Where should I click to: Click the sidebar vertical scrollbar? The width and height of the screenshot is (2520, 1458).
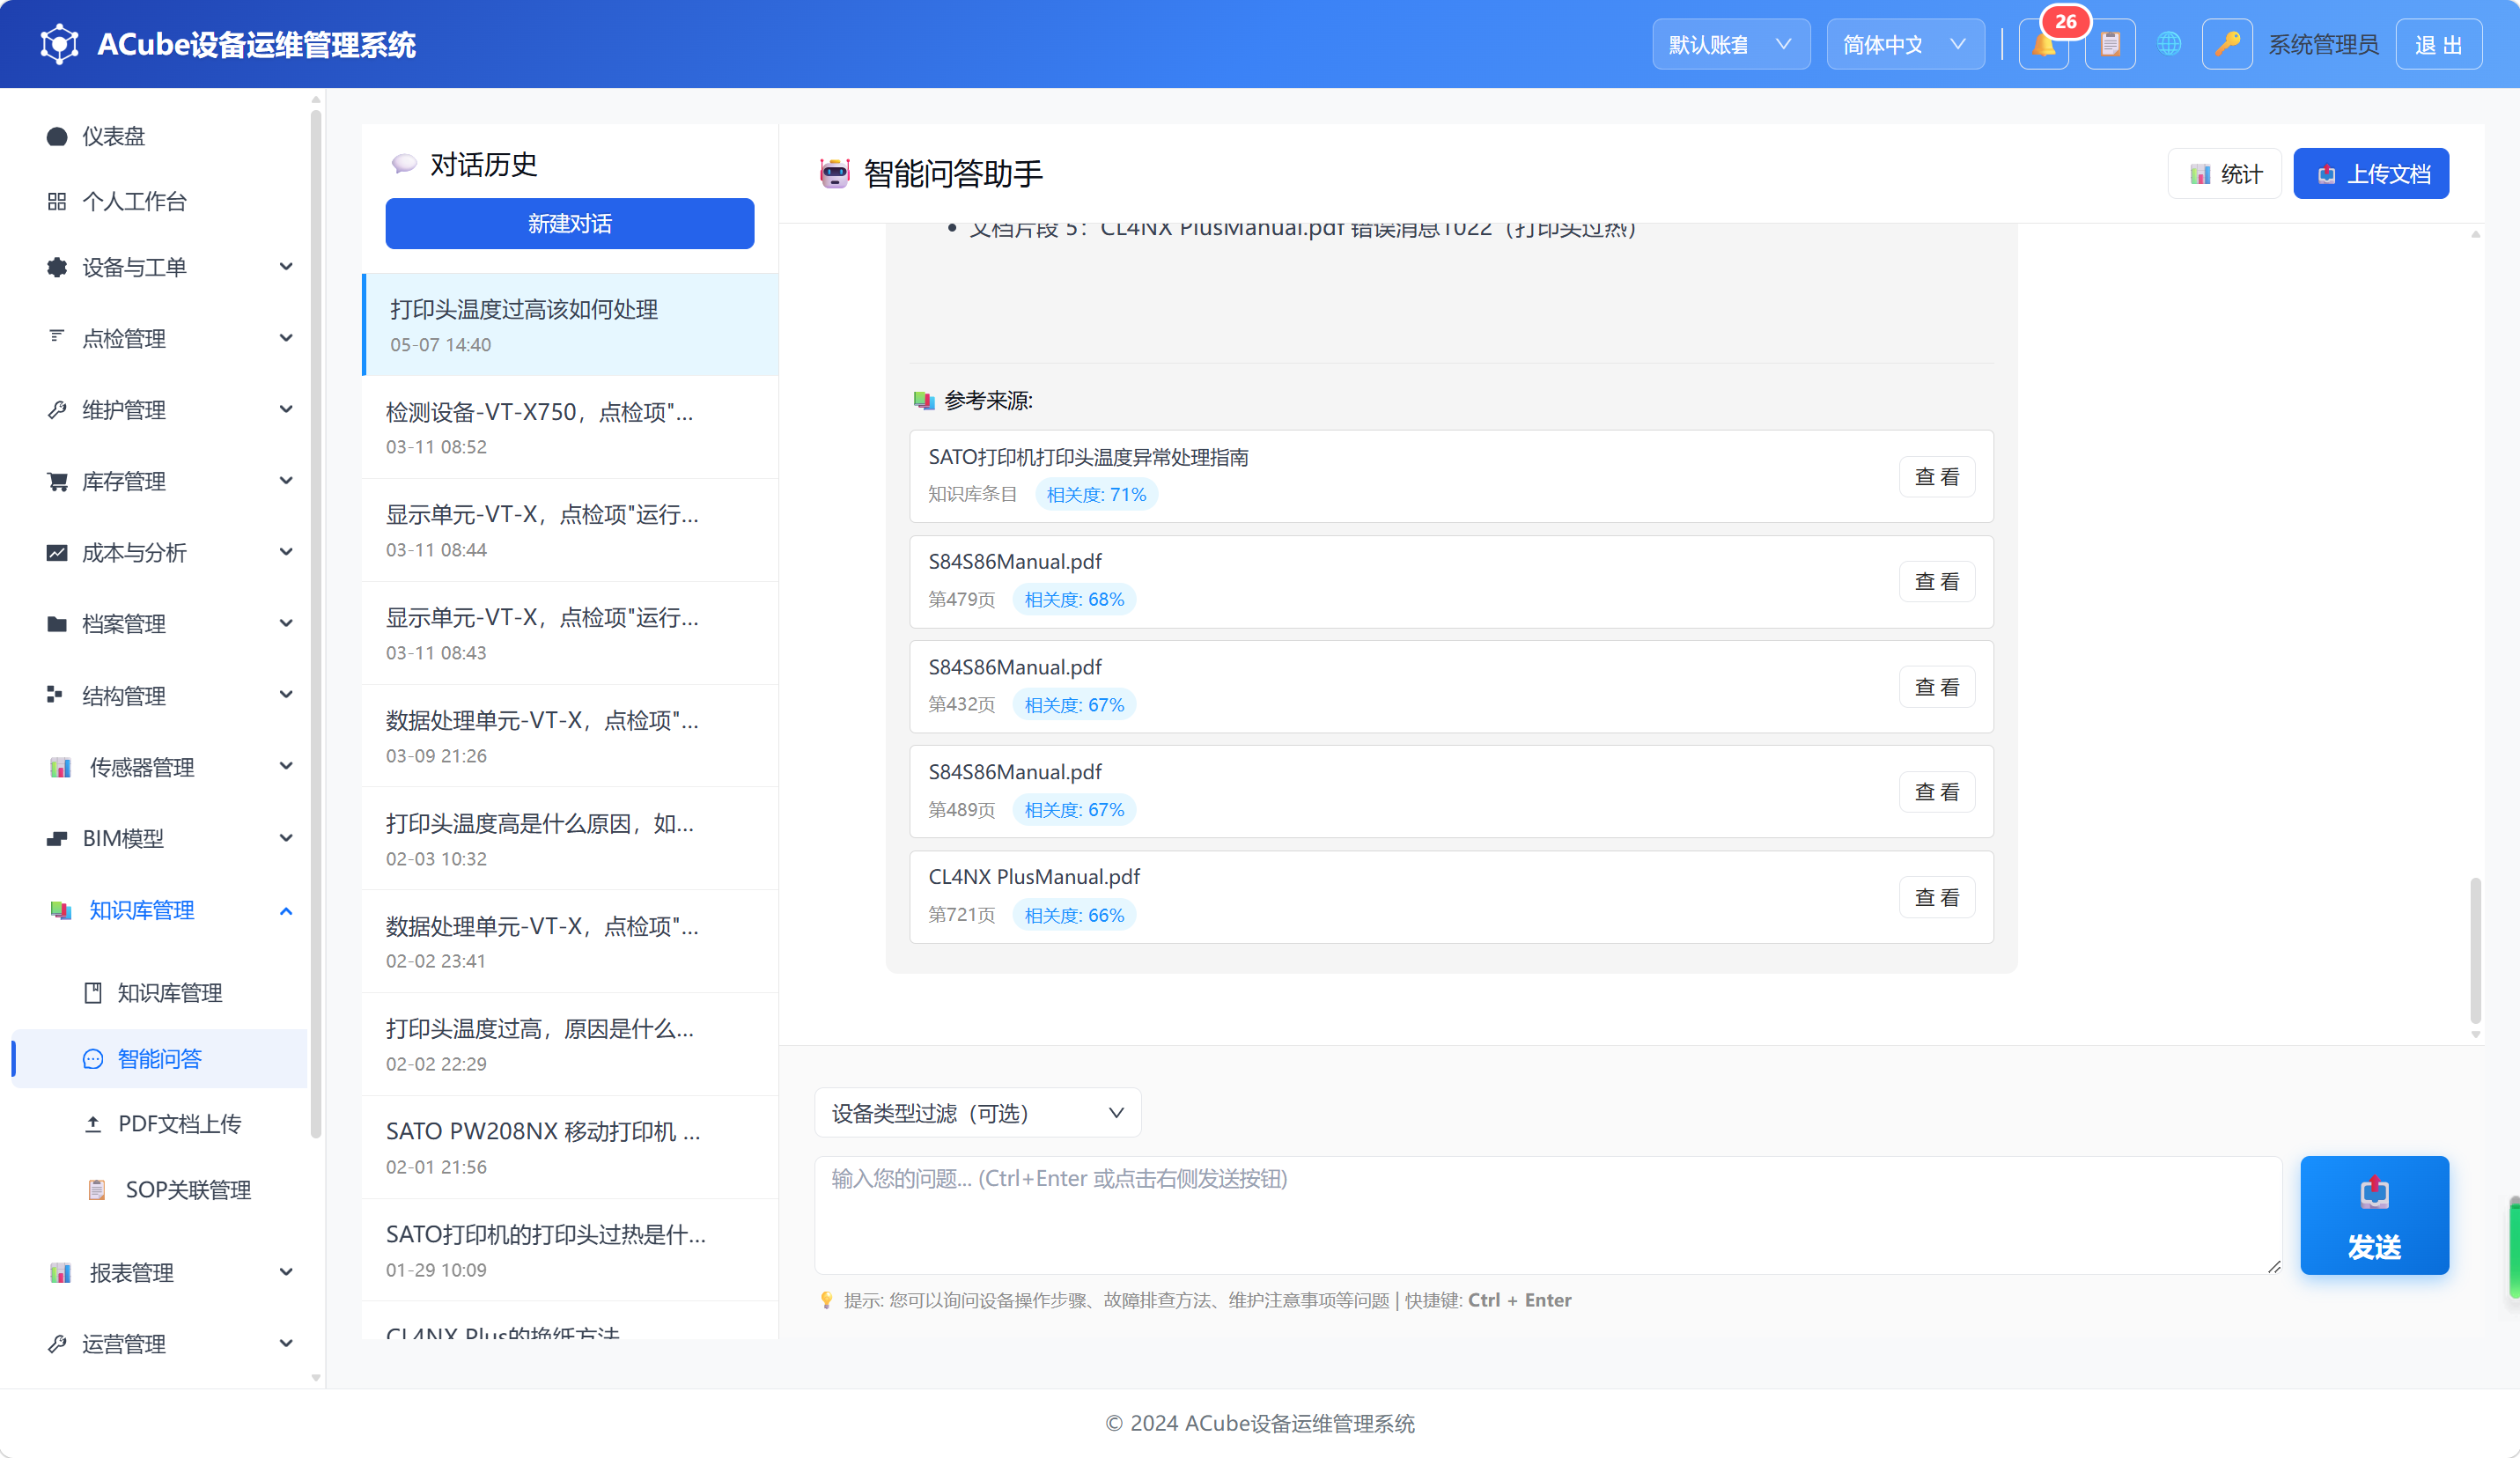(316, 625)
